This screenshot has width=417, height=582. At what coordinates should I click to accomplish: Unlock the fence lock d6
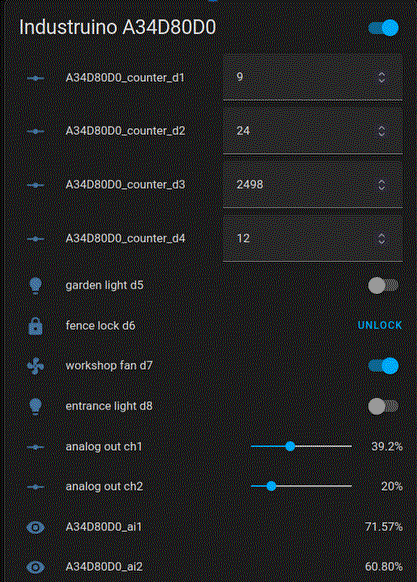(379, 326)
